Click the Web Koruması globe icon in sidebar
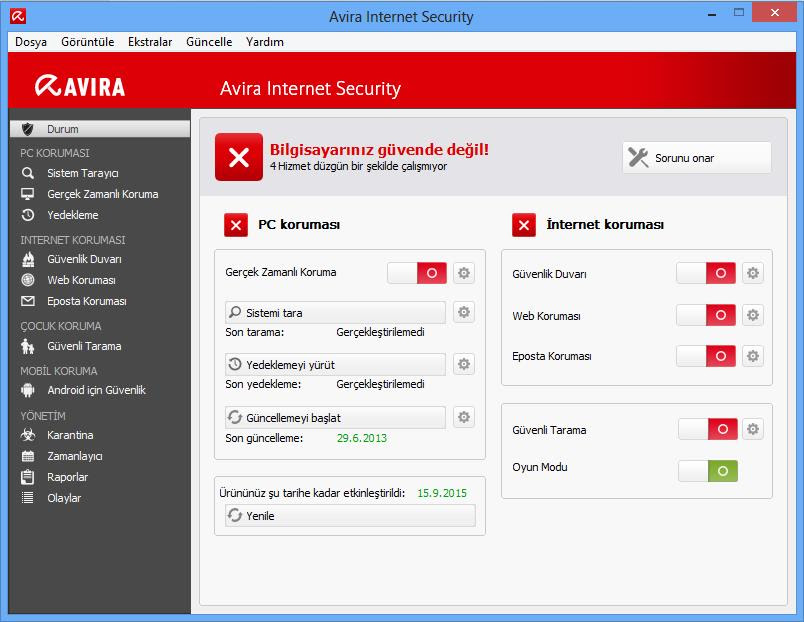 click(x=28, y=280)
